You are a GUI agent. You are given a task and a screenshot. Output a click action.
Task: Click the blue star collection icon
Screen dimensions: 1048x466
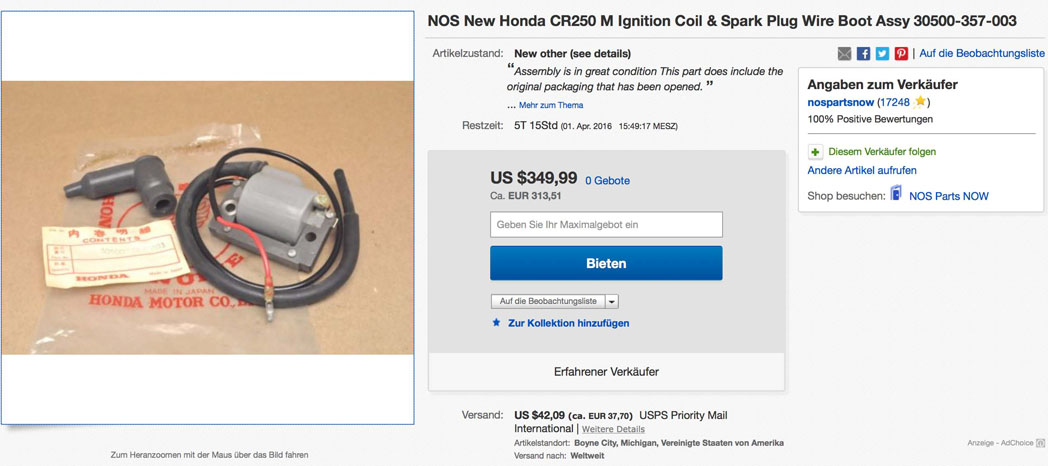pyautogui.click(x=496, y=323)
